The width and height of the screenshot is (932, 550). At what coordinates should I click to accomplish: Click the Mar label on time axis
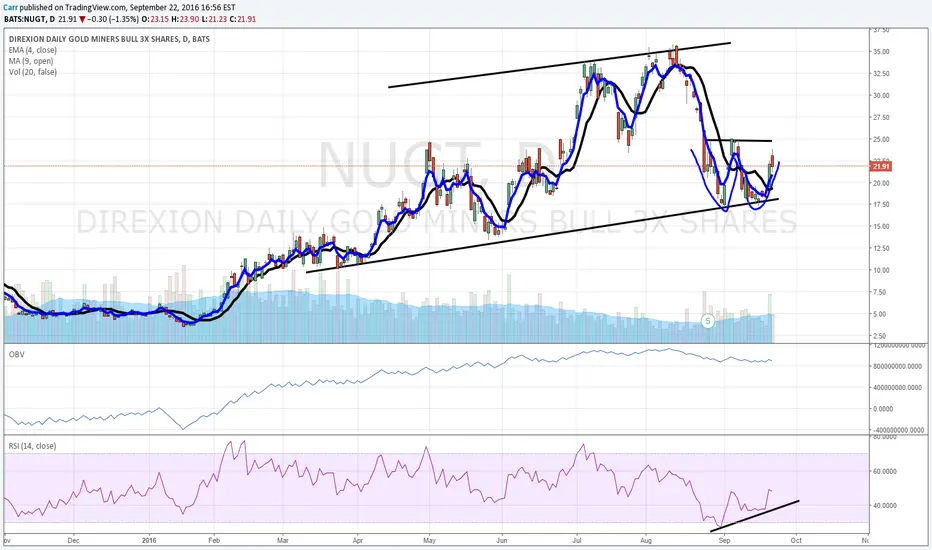[x=283, y=541]
